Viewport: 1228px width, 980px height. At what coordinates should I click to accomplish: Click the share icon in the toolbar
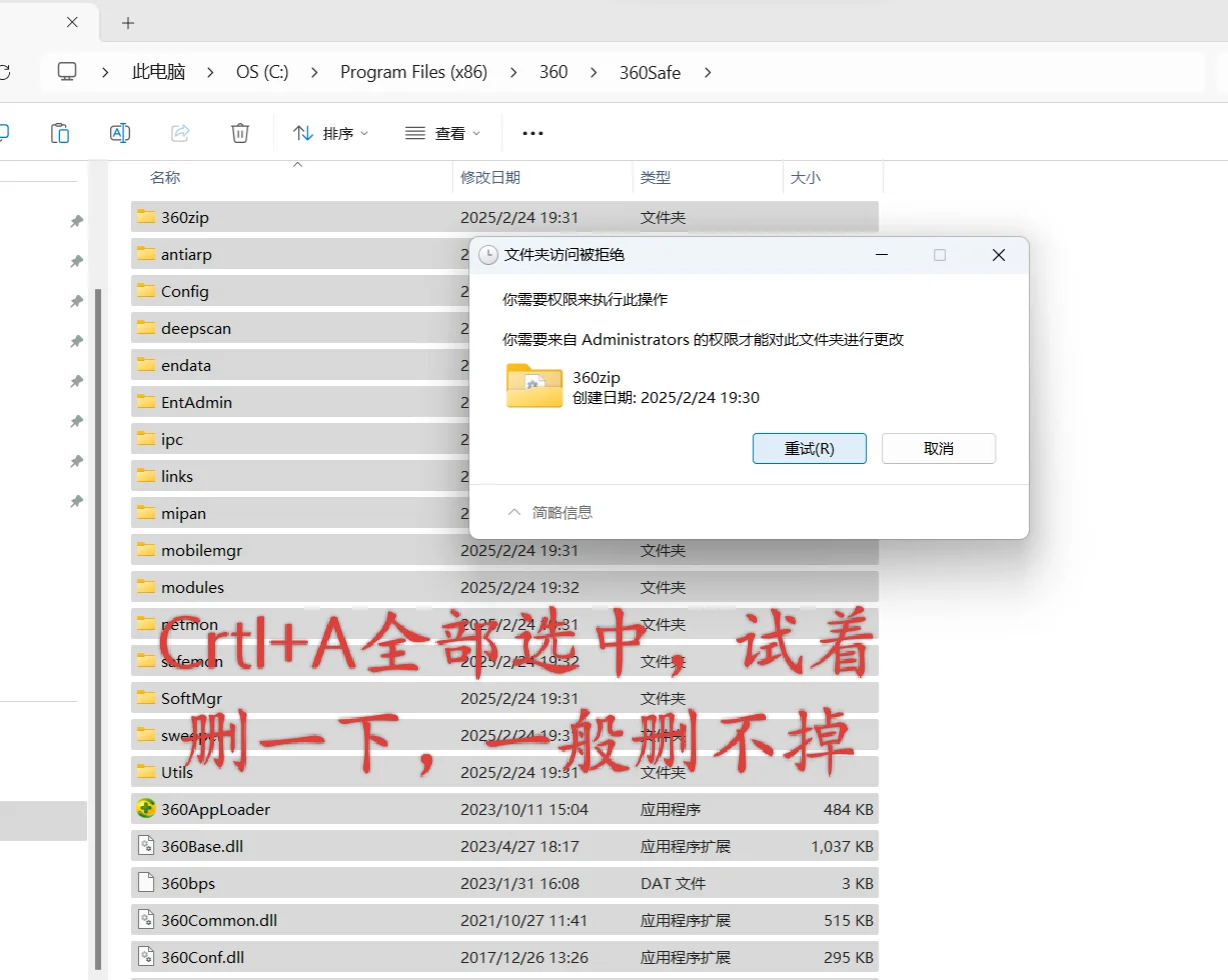(179, 132)
